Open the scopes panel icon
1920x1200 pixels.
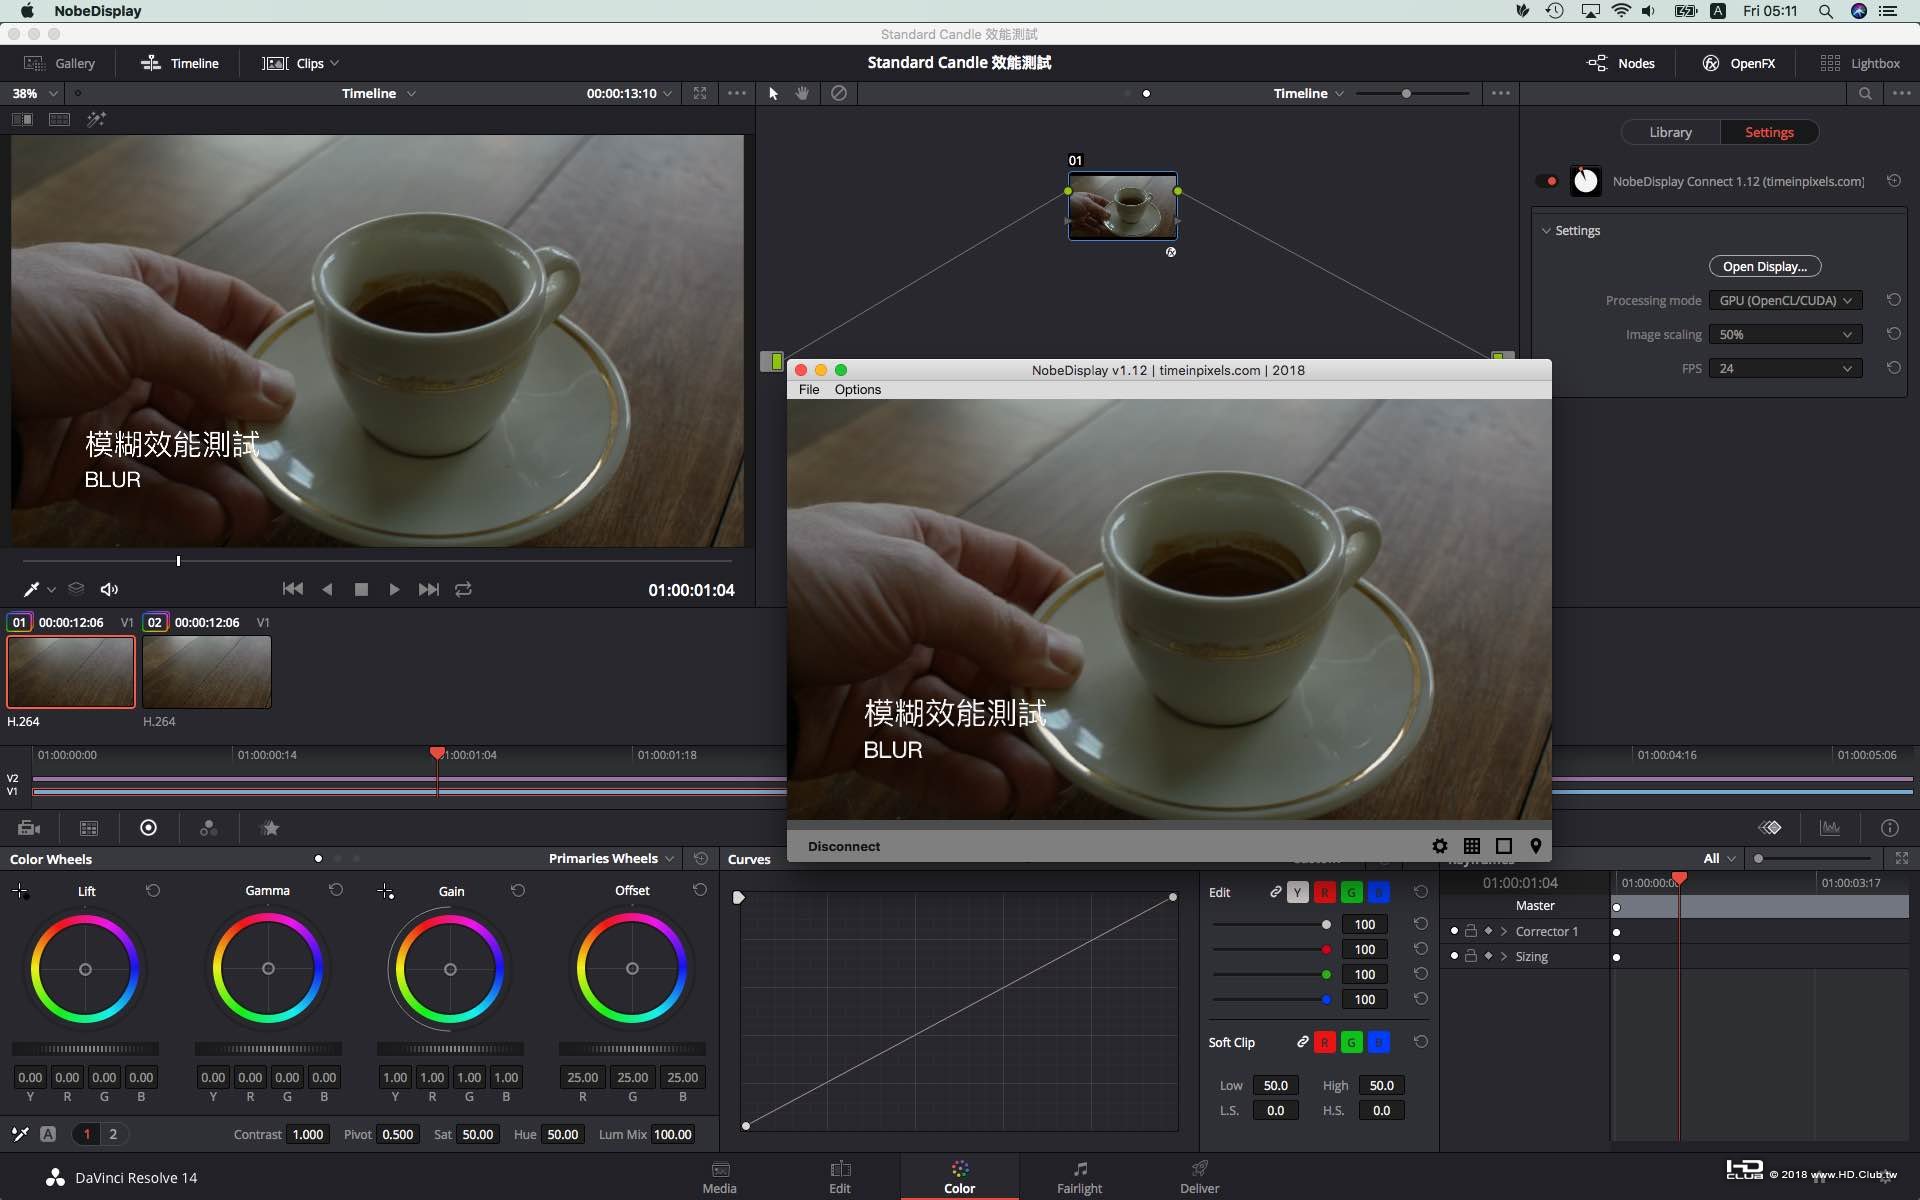coord(1829,828)
